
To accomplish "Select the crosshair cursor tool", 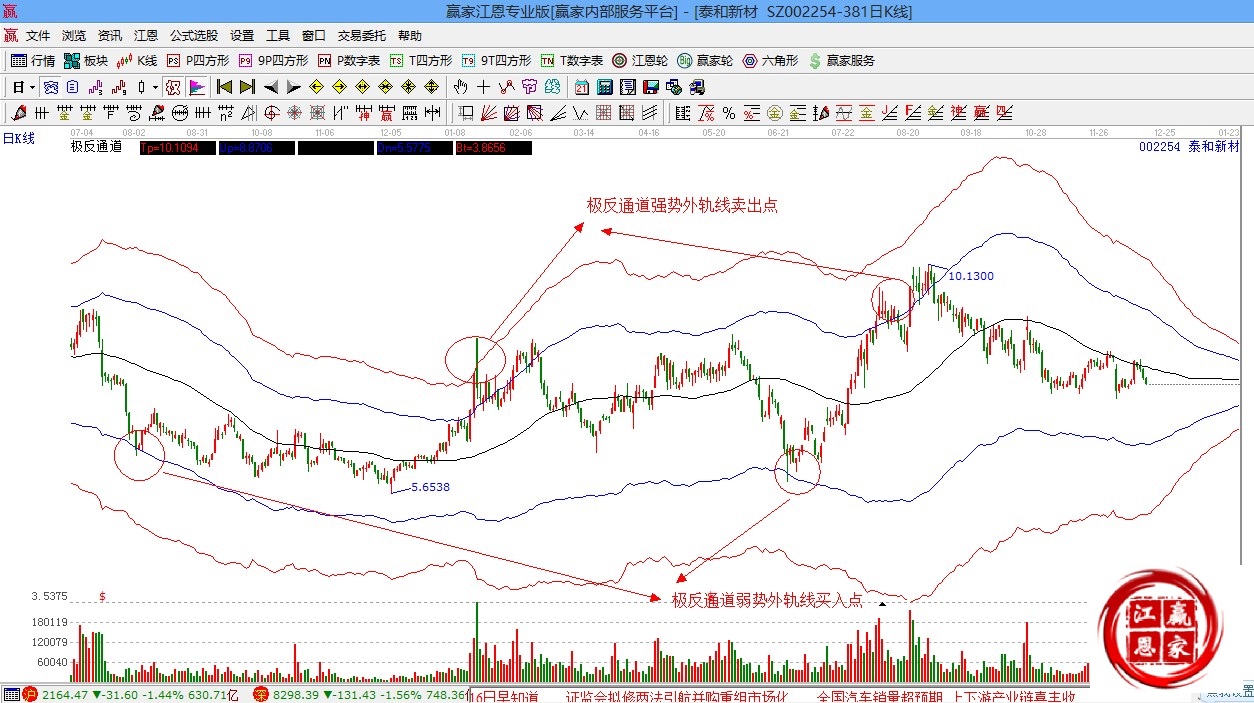I will pos(484,87).
